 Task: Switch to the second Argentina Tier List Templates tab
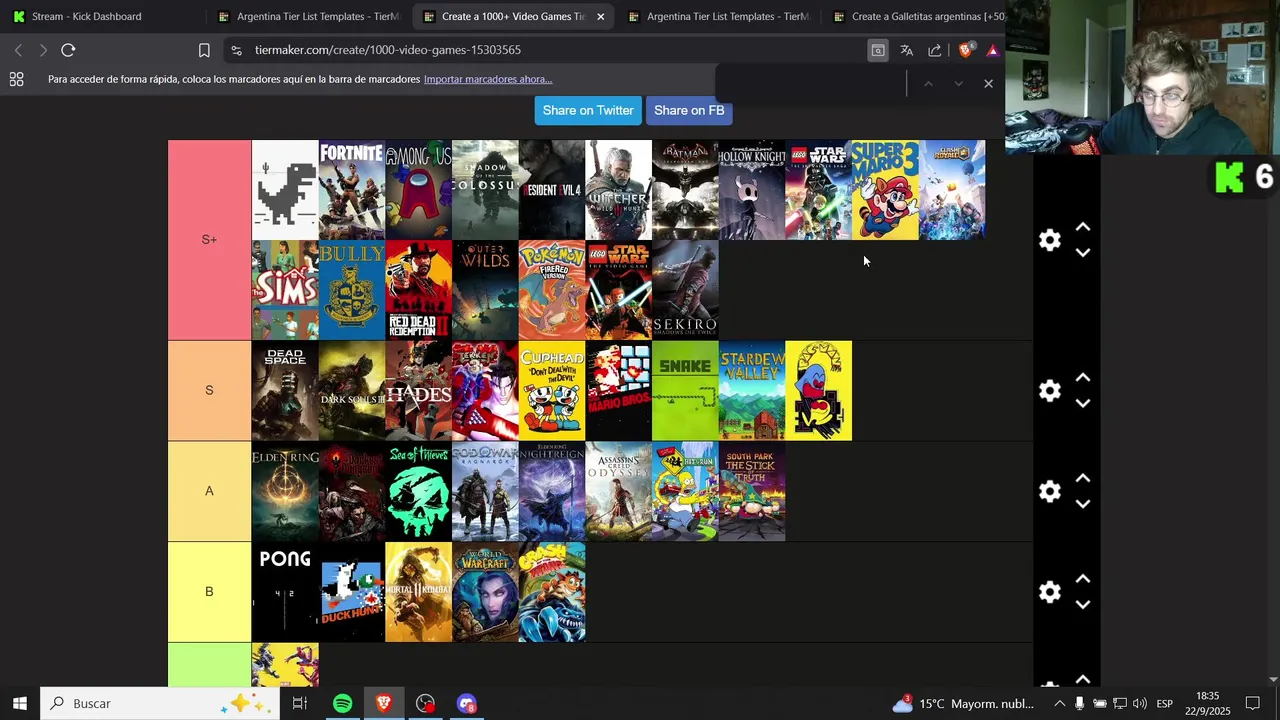click(719, 16)
